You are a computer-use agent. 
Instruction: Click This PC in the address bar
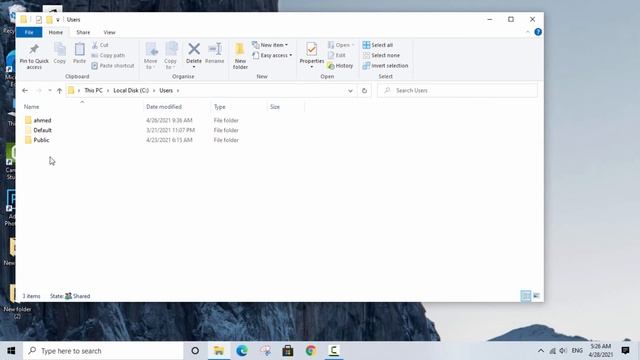click(93, 91)
